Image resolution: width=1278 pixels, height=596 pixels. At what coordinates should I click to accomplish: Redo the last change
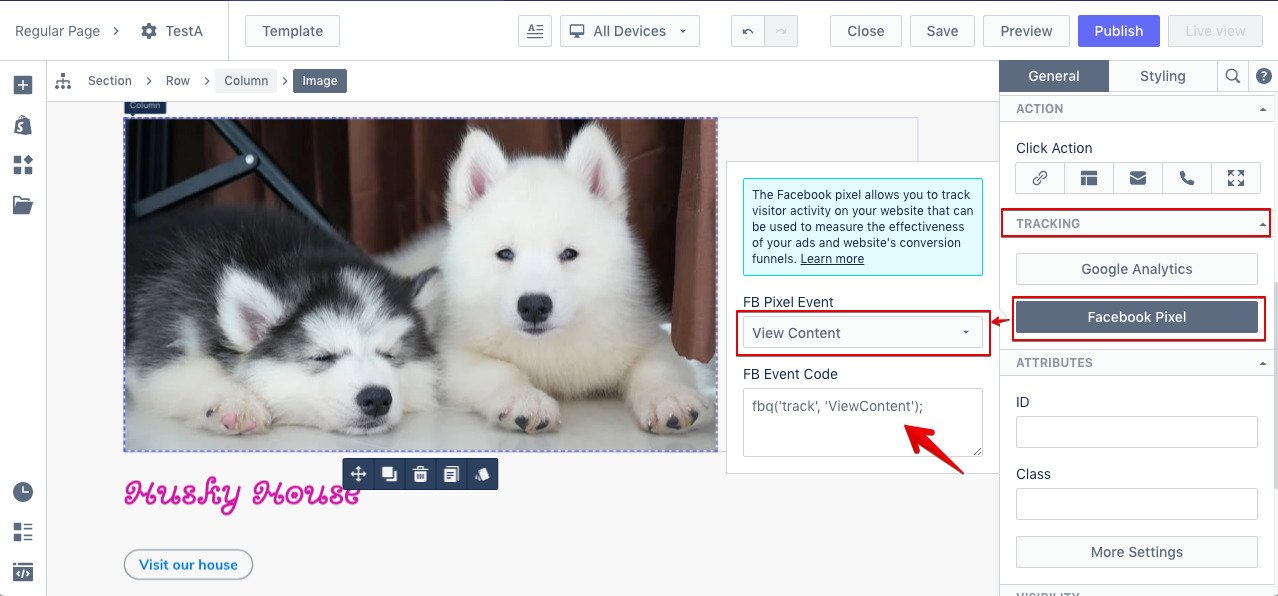coord(781,31)
